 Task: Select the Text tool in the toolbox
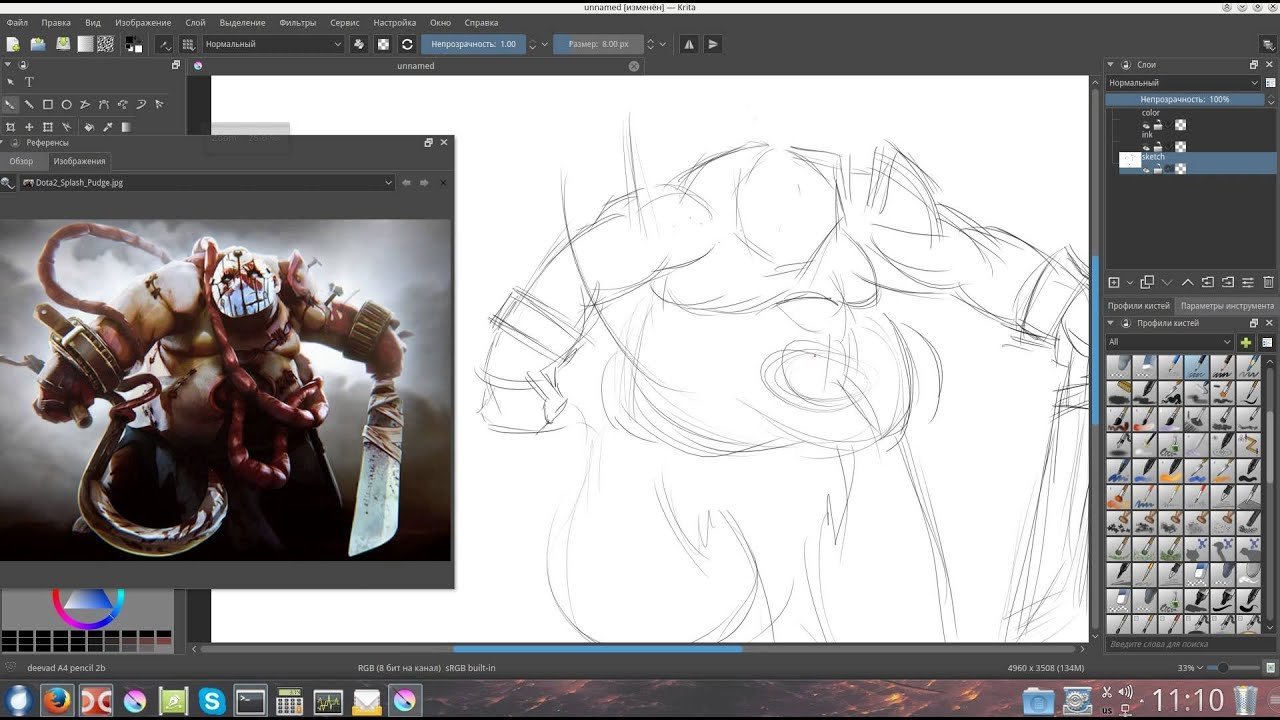pyautogui.click(x=29, y=82)
